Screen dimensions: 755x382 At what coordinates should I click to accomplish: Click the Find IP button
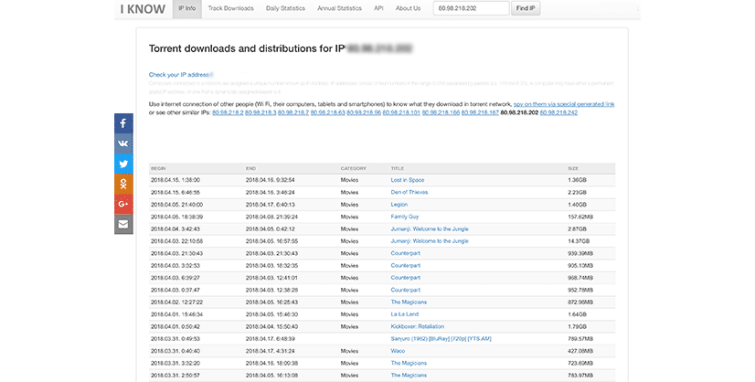525,8
